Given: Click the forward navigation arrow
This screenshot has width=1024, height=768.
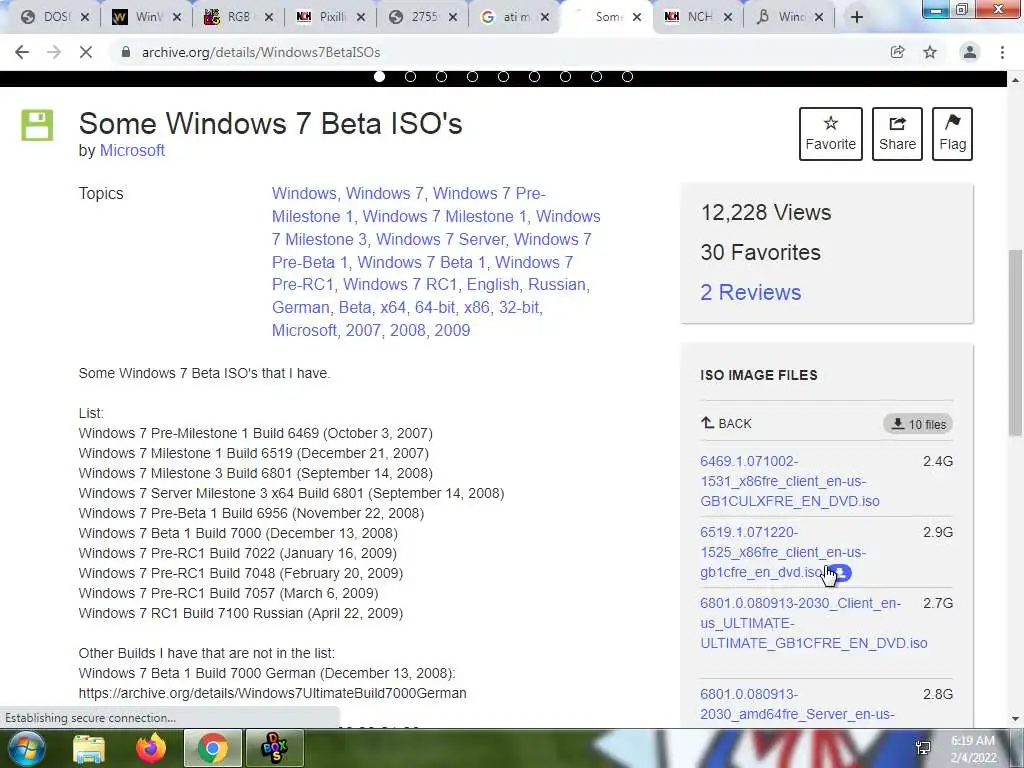Looking at the screenshot, I should (54, 52).
